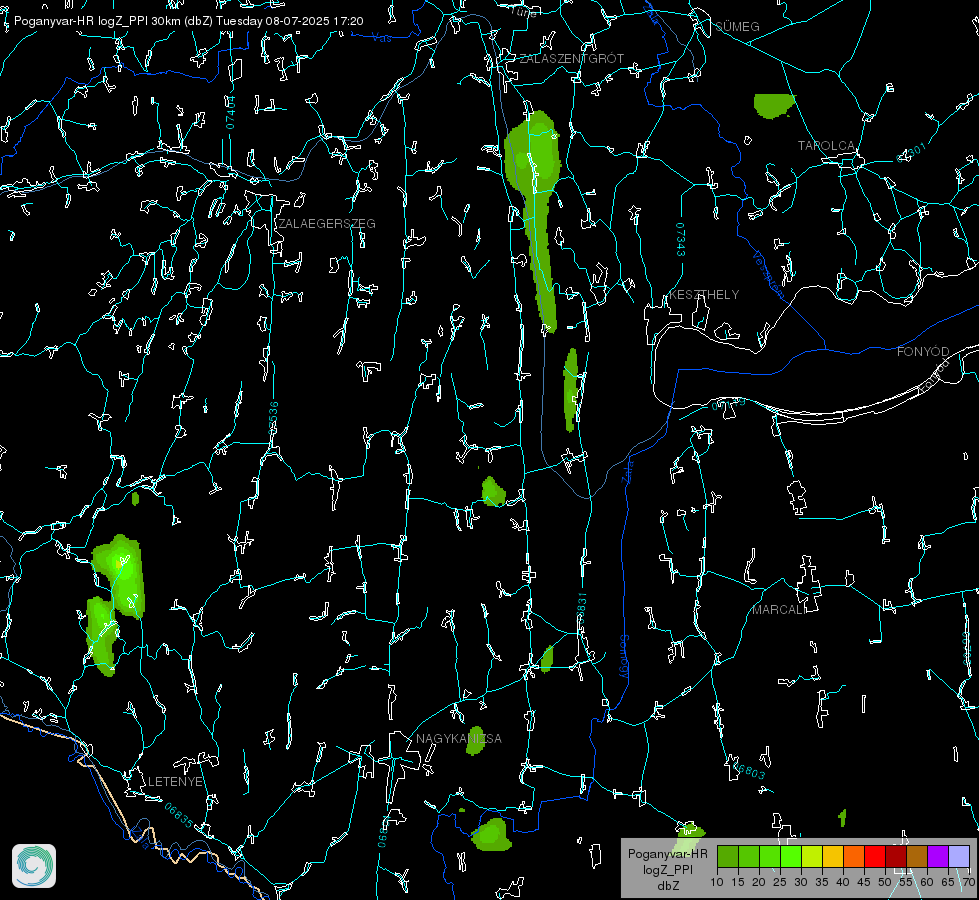
Task: Click the Zala county label
Action: tap(627, 470)
